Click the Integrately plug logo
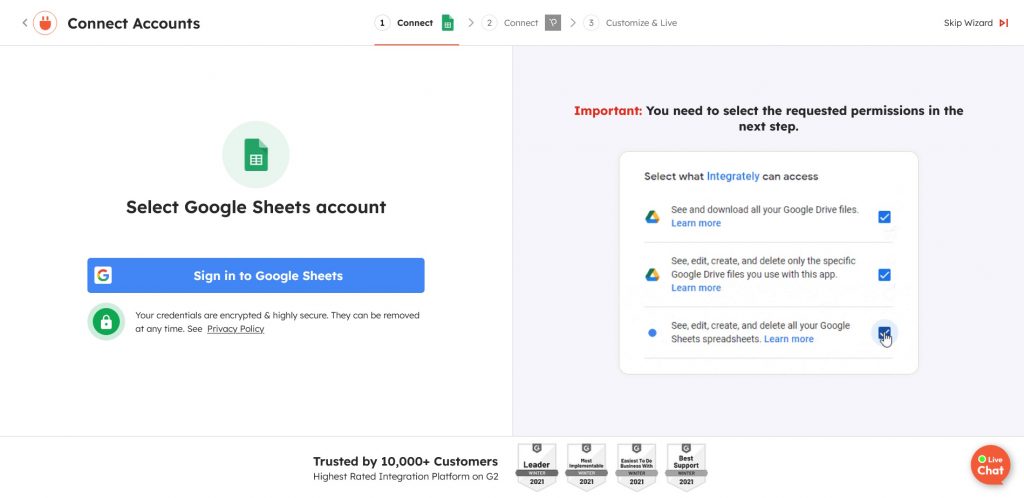 [45, 23]
